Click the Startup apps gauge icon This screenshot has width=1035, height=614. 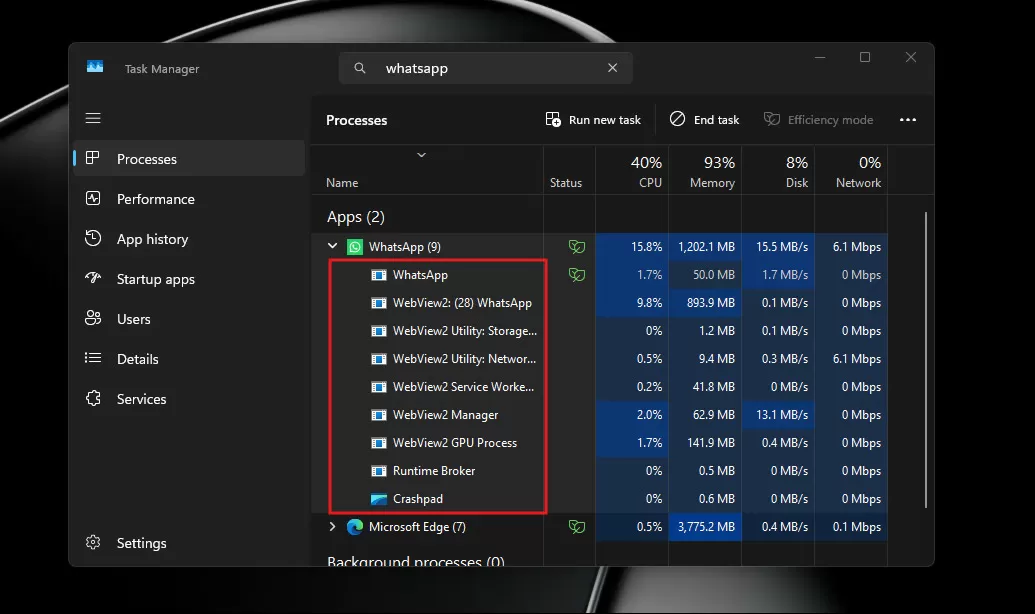click(x=93, y=278)
